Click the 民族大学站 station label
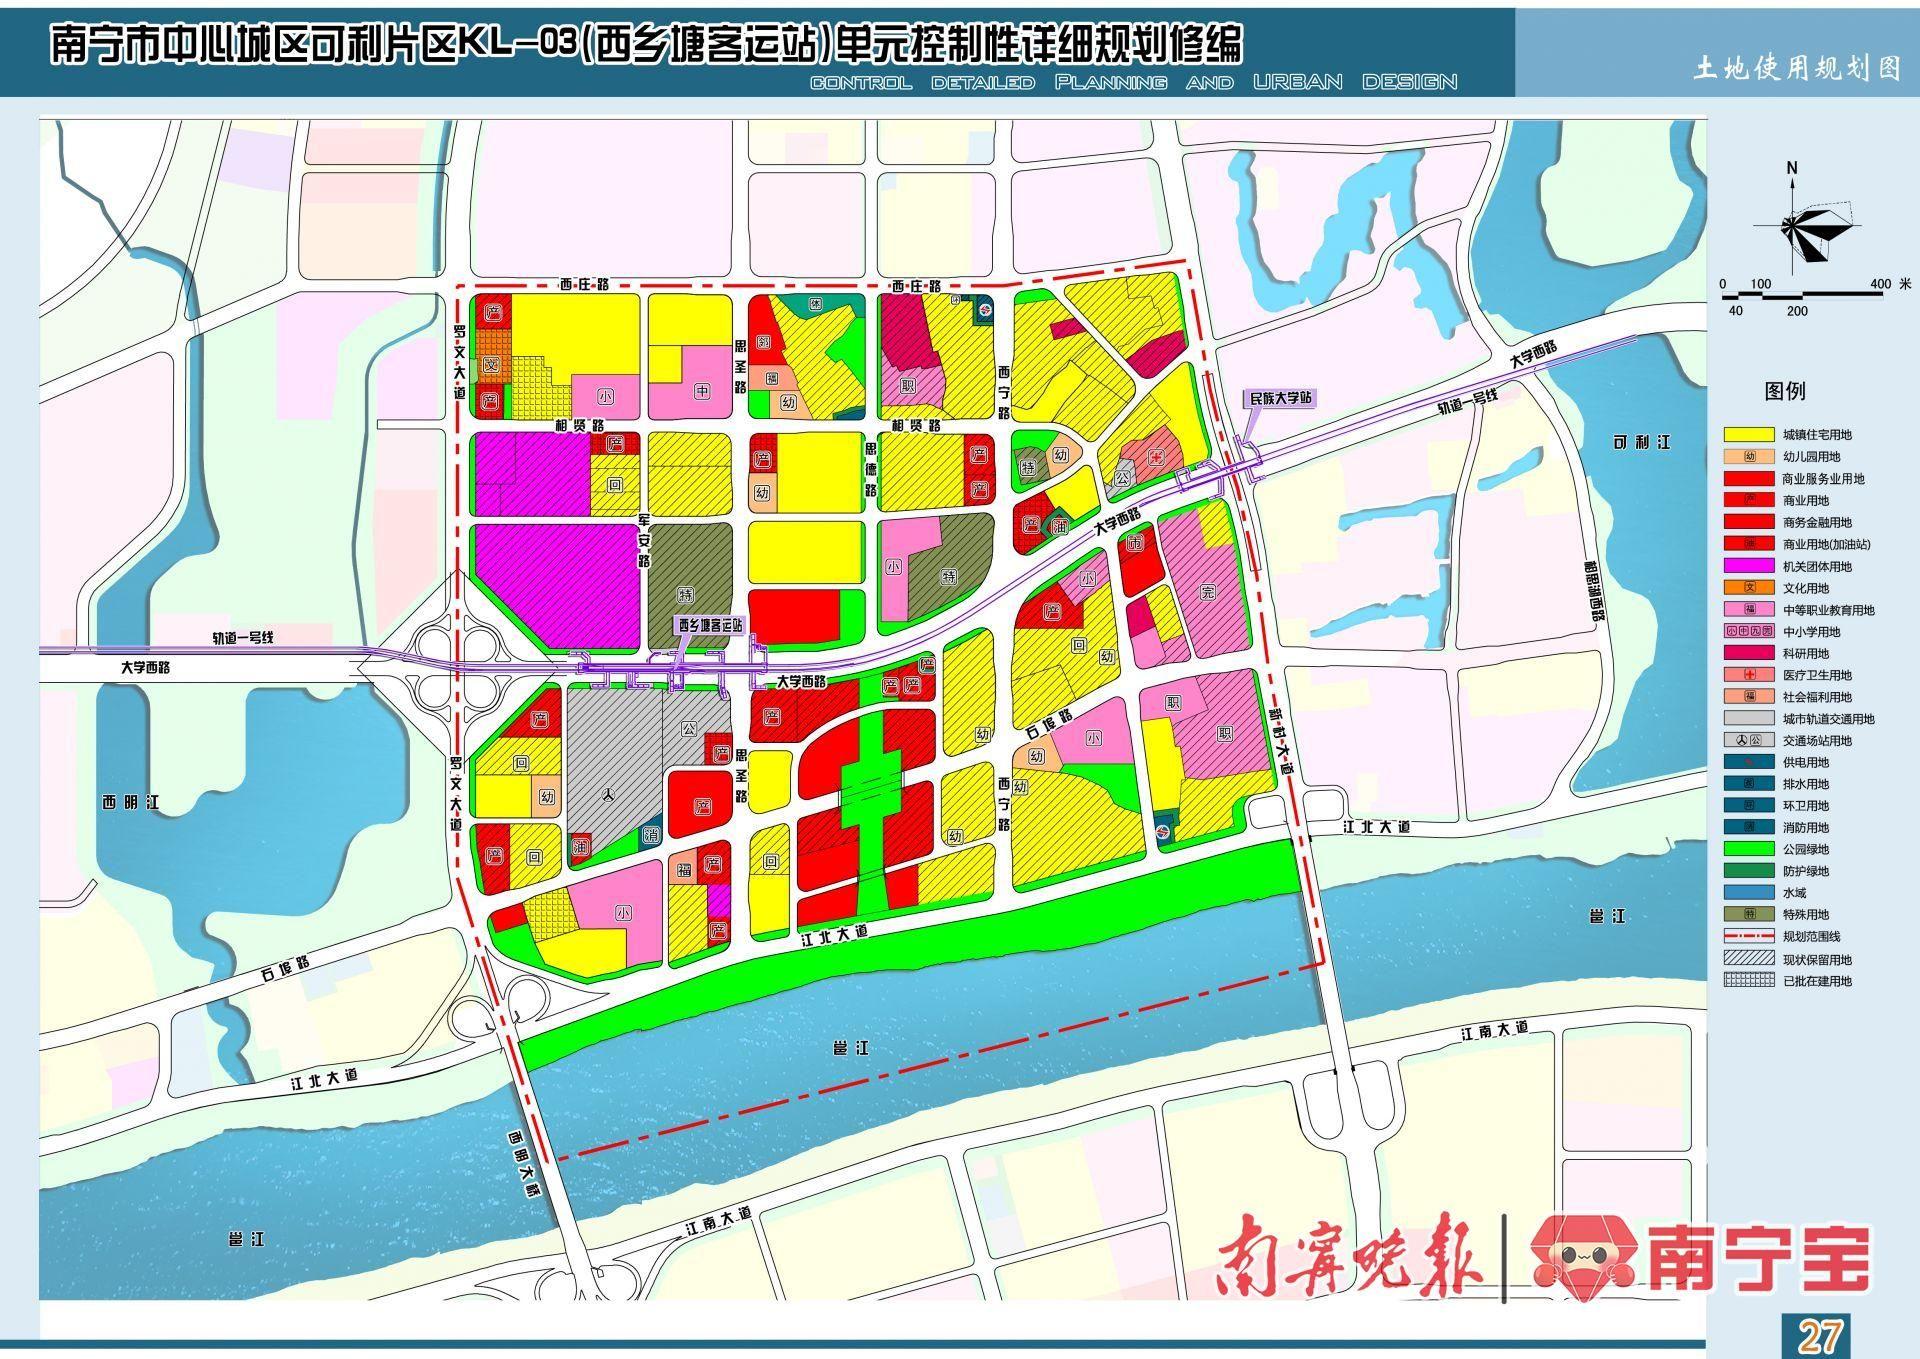Screen dimensions: 1920x1359 point(1279,398)
